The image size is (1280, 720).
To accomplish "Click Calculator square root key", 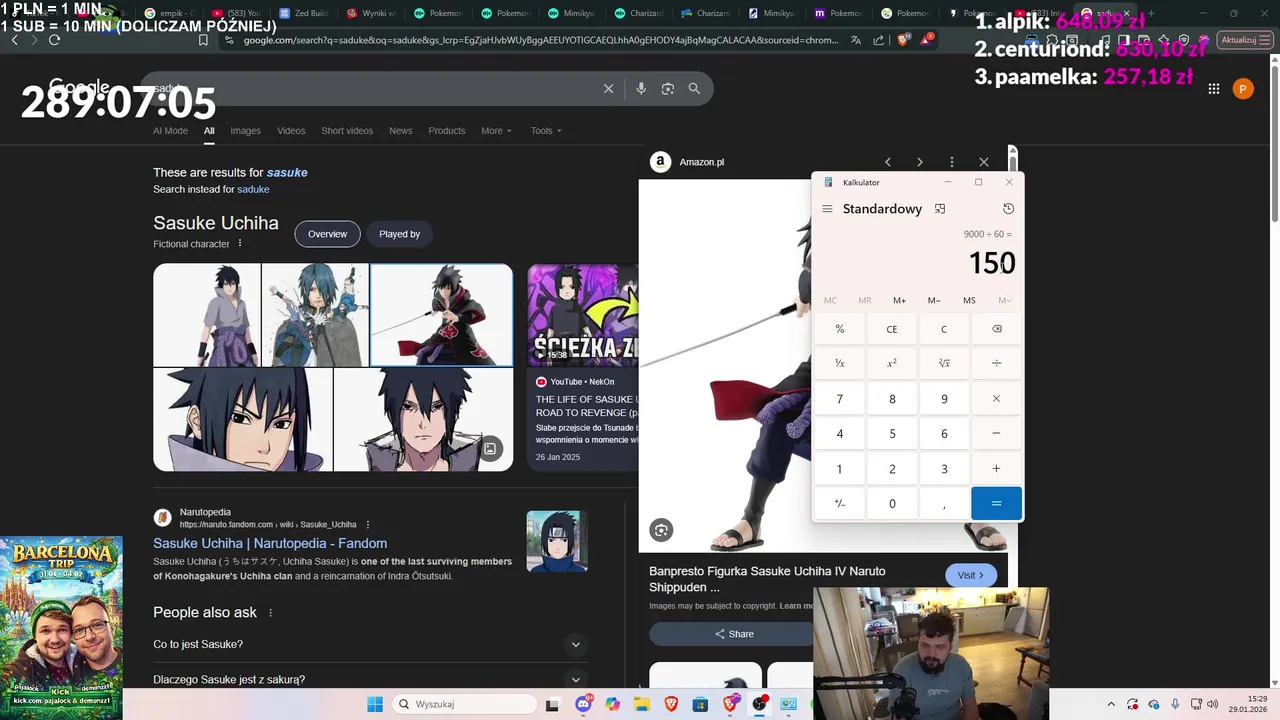I will [x=944, y=363].
